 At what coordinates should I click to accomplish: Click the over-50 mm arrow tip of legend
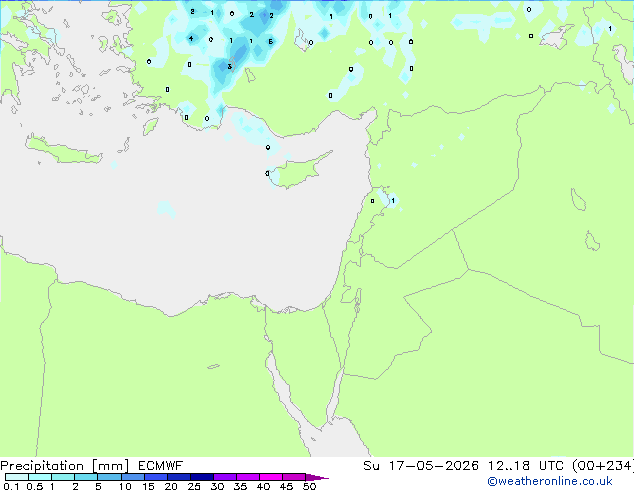(x=317, y=477)
